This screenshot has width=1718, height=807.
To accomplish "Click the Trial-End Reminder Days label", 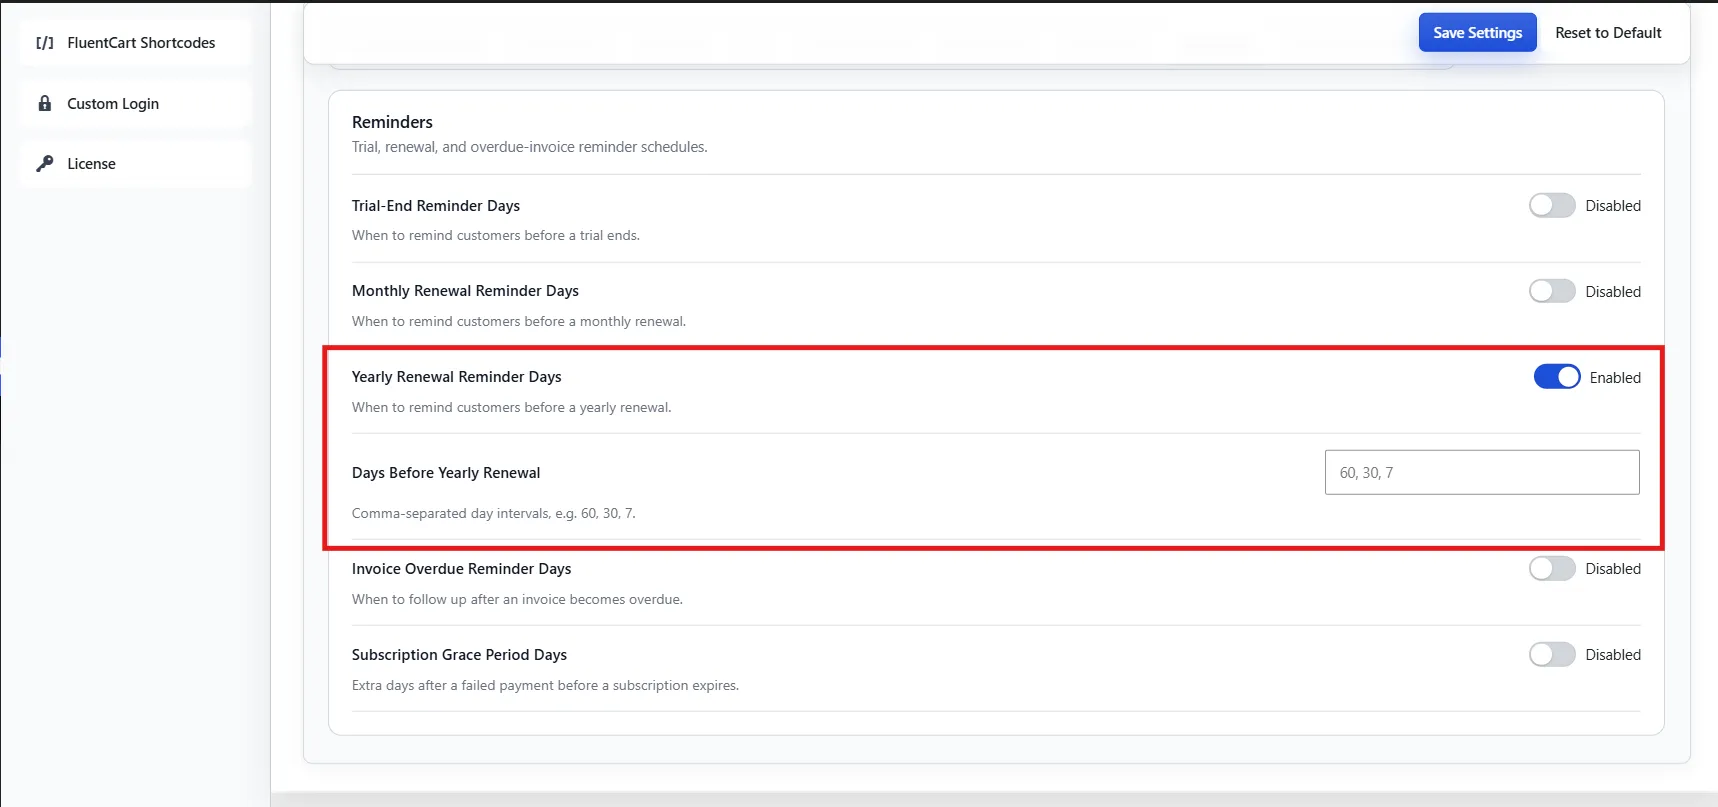I will [x=436, y=206].
